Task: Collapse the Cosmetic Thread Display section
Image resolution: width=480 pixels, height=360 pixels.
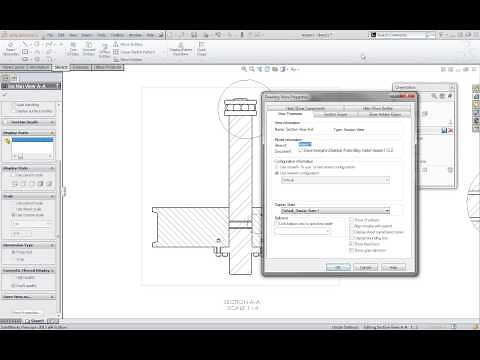Action: point(52,271)
